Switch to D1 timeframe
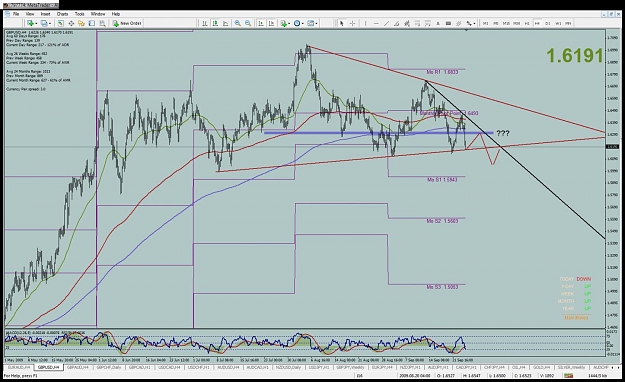This screenshot has width=625, height=382. pyautogui.click(x=548, y=24)
